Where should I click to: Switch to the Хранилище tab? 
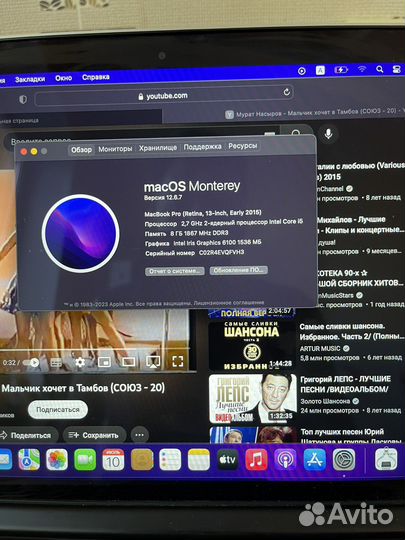click(x=158, y=148)
